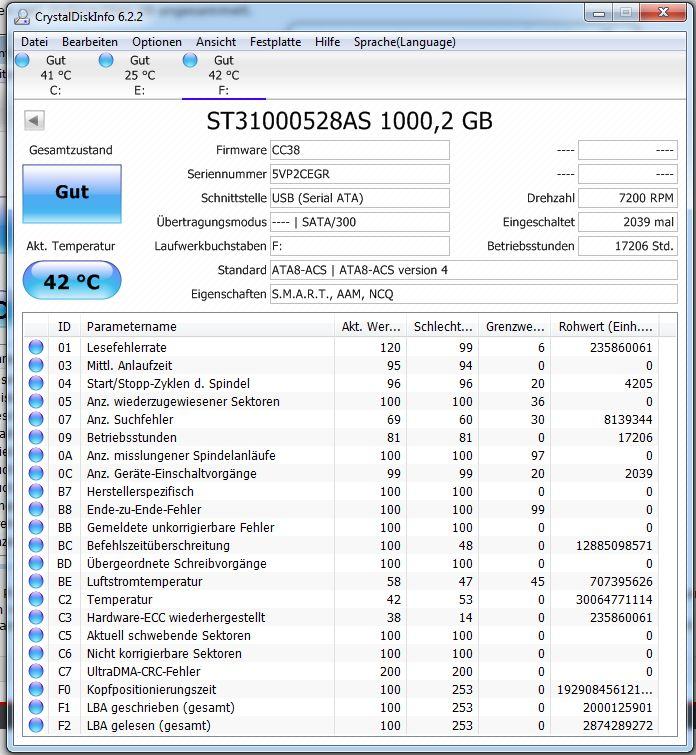Click the Laufwerkbuchstaben field F:
Viewport: 696px width, 755px height.
pos(360,246)
